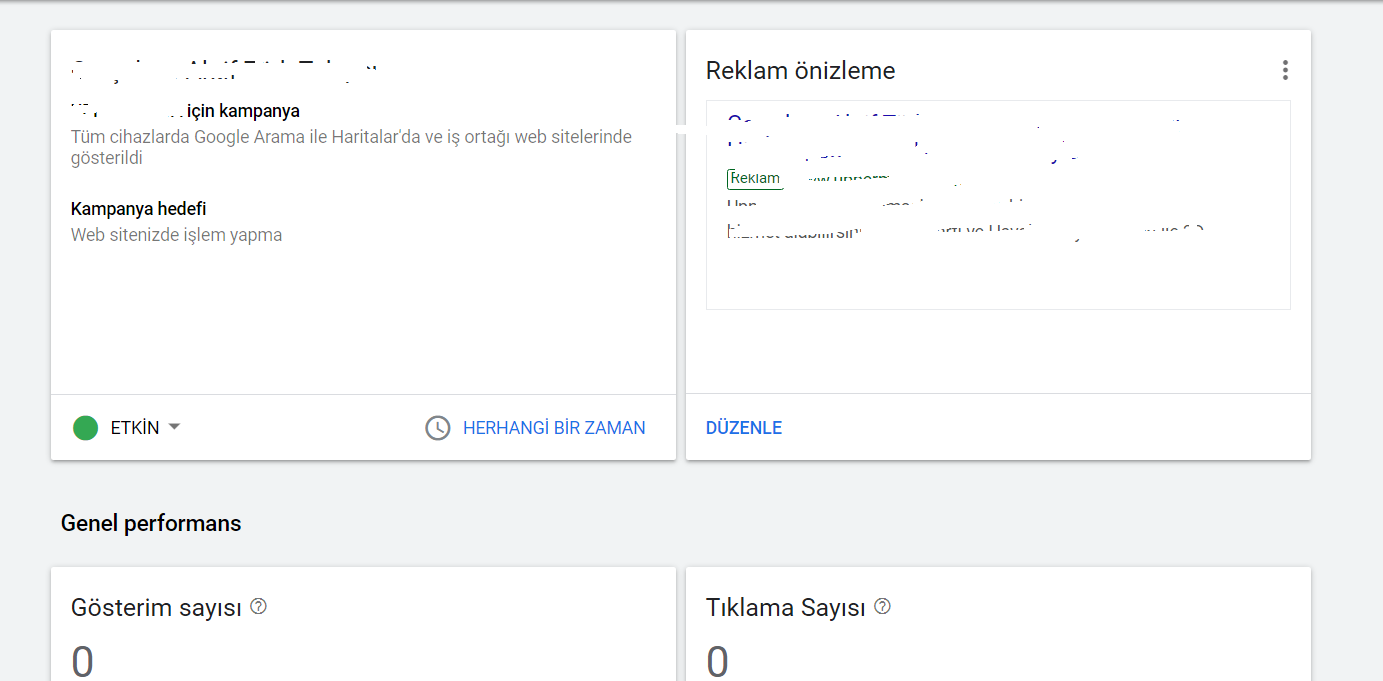Click the clock icon beside HERHANGİ BİR ZAMAN
Image resolution: width=1383 pixels, height=681 pixels.
pyautogui.click(x=438, y=428)
